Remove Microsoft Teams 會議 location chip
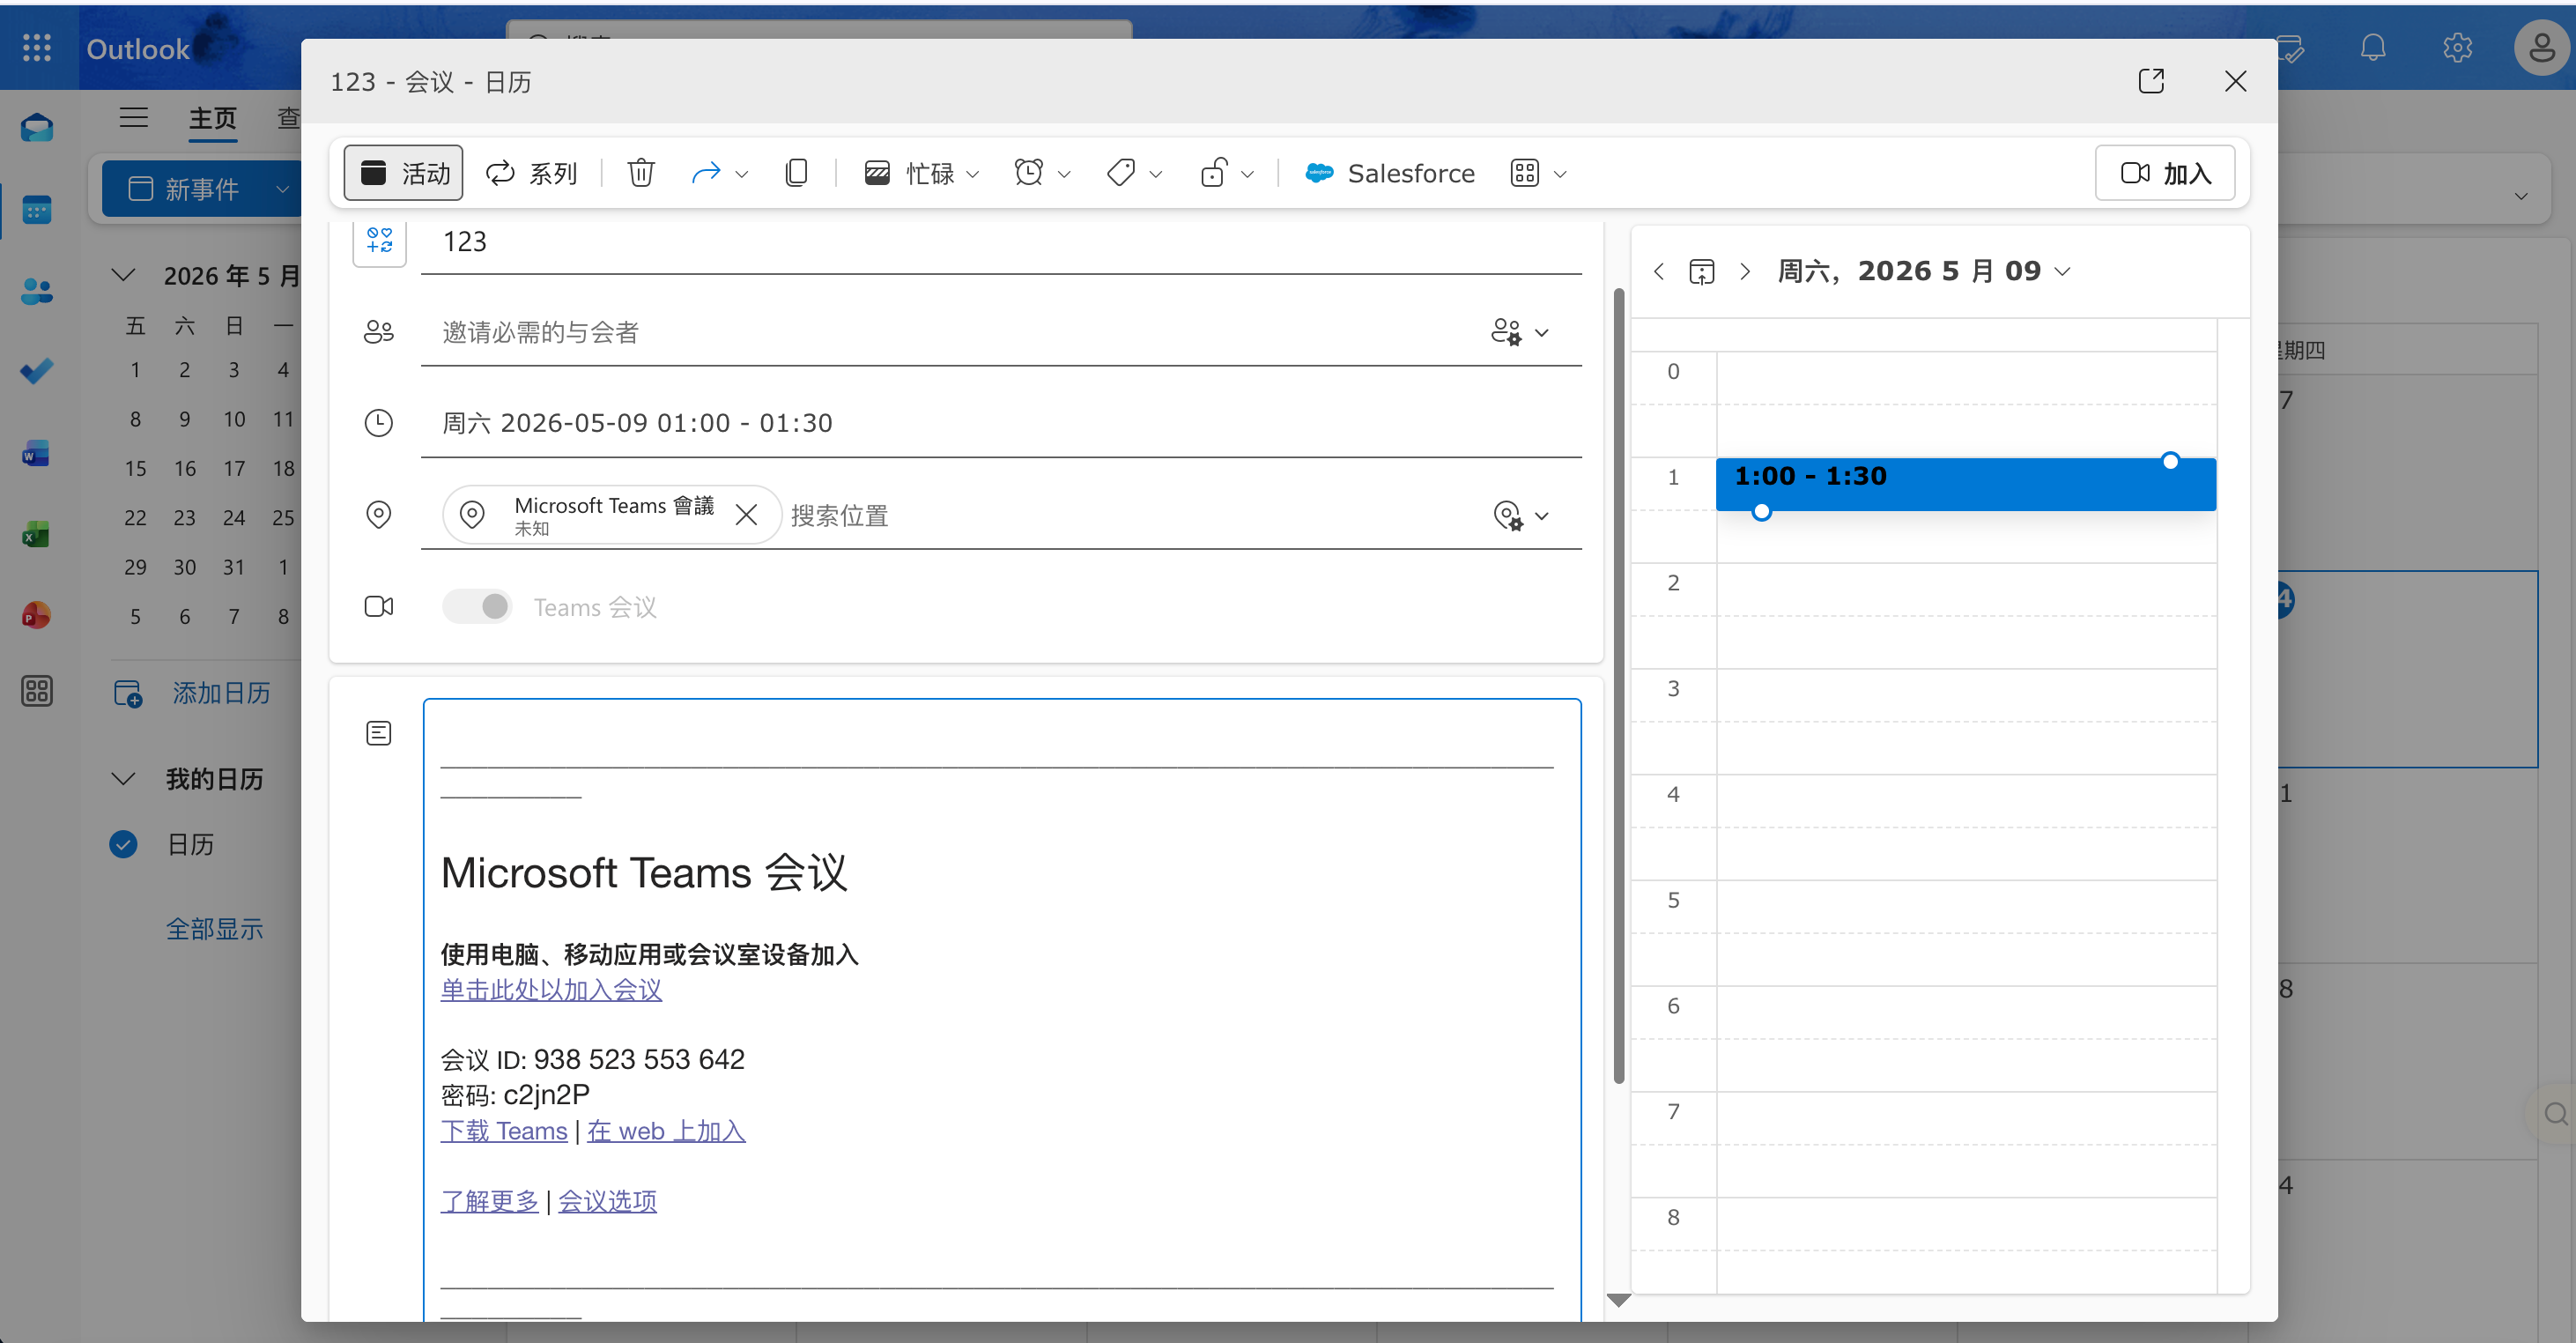This screenshot has height=1343, width=2576. point(746,514)
